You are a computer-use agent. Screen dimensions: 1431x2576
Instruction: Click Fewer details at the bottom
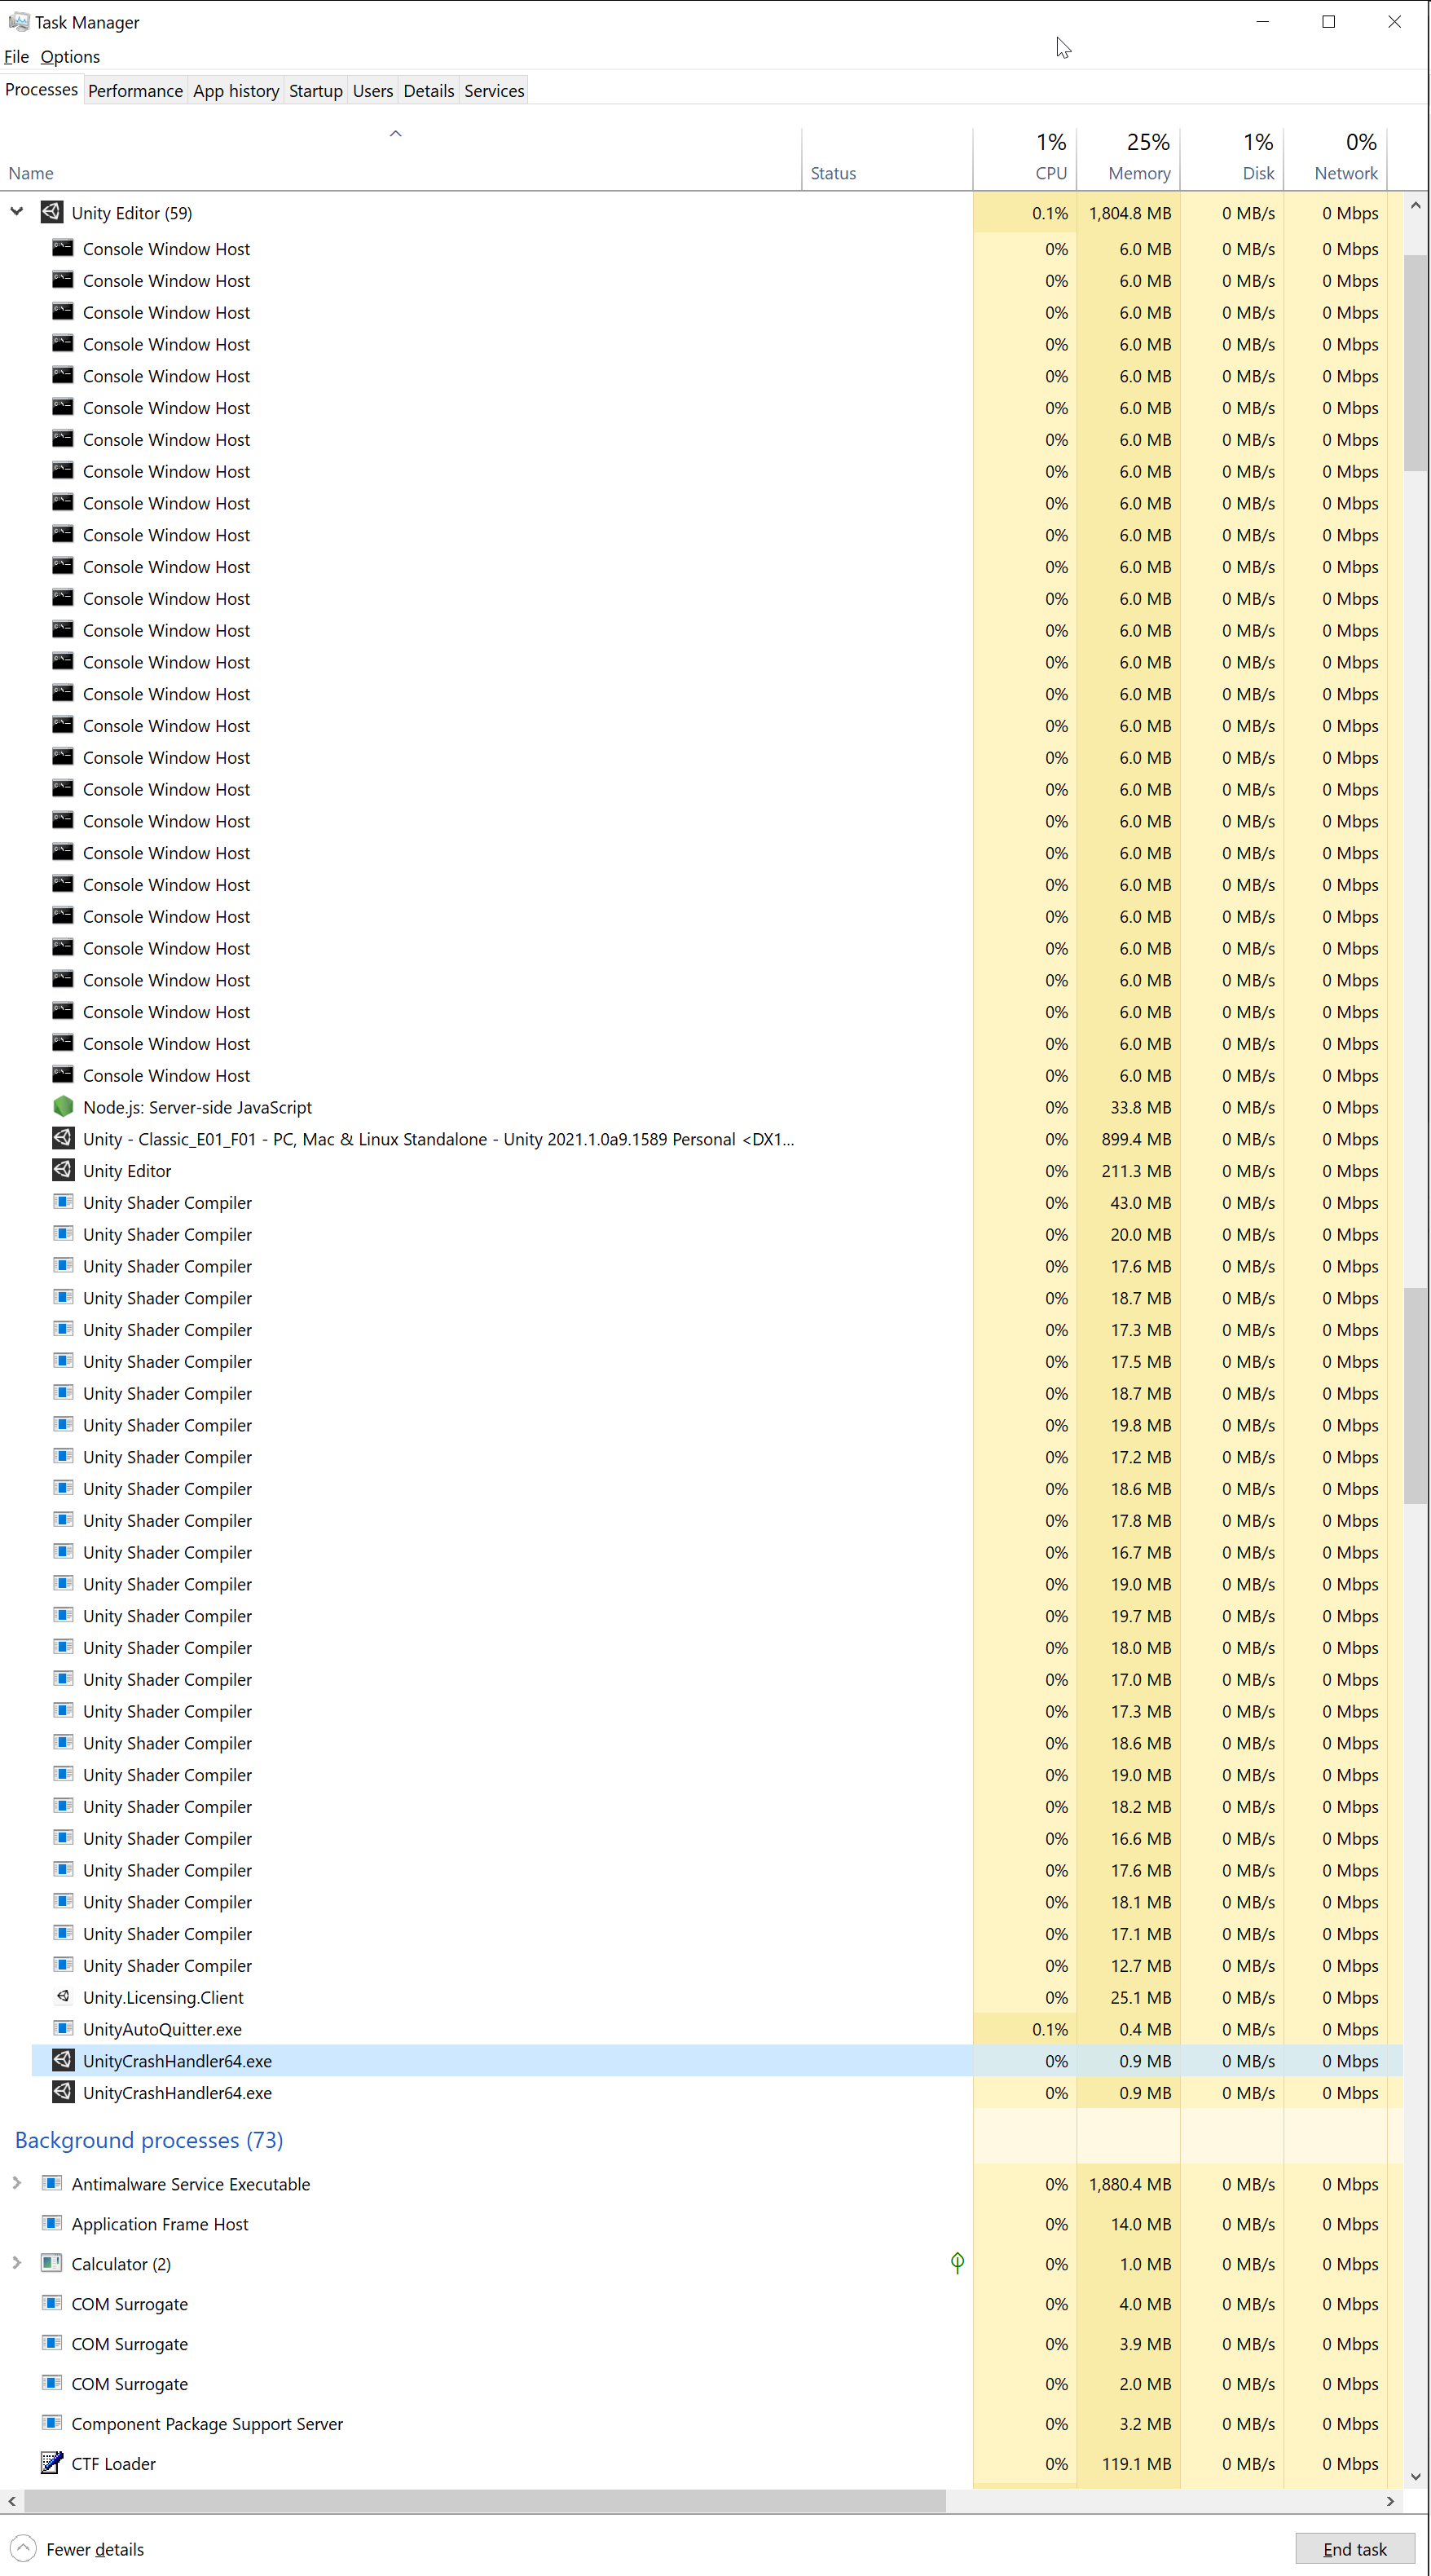[x=94, y=2548]
